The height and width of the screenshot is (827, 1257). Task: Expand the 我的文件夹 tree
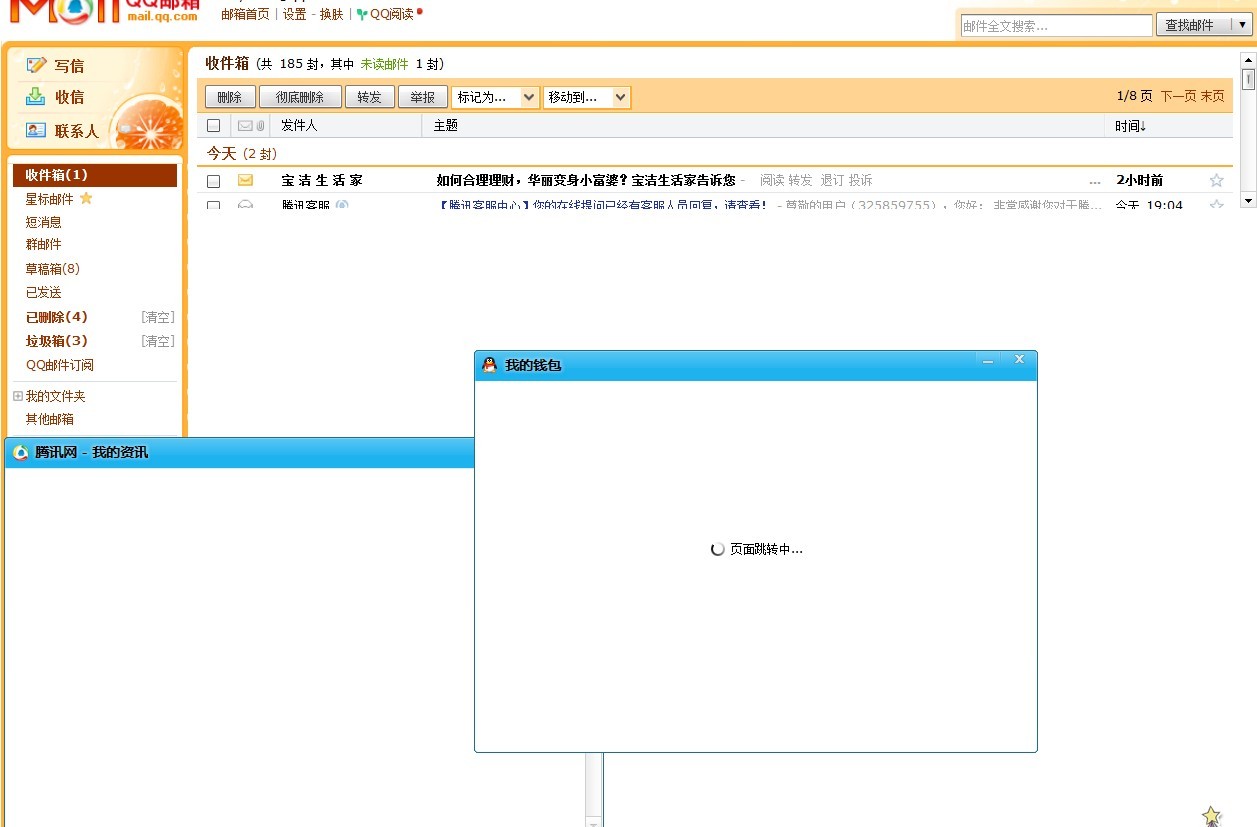pos(17,396)
